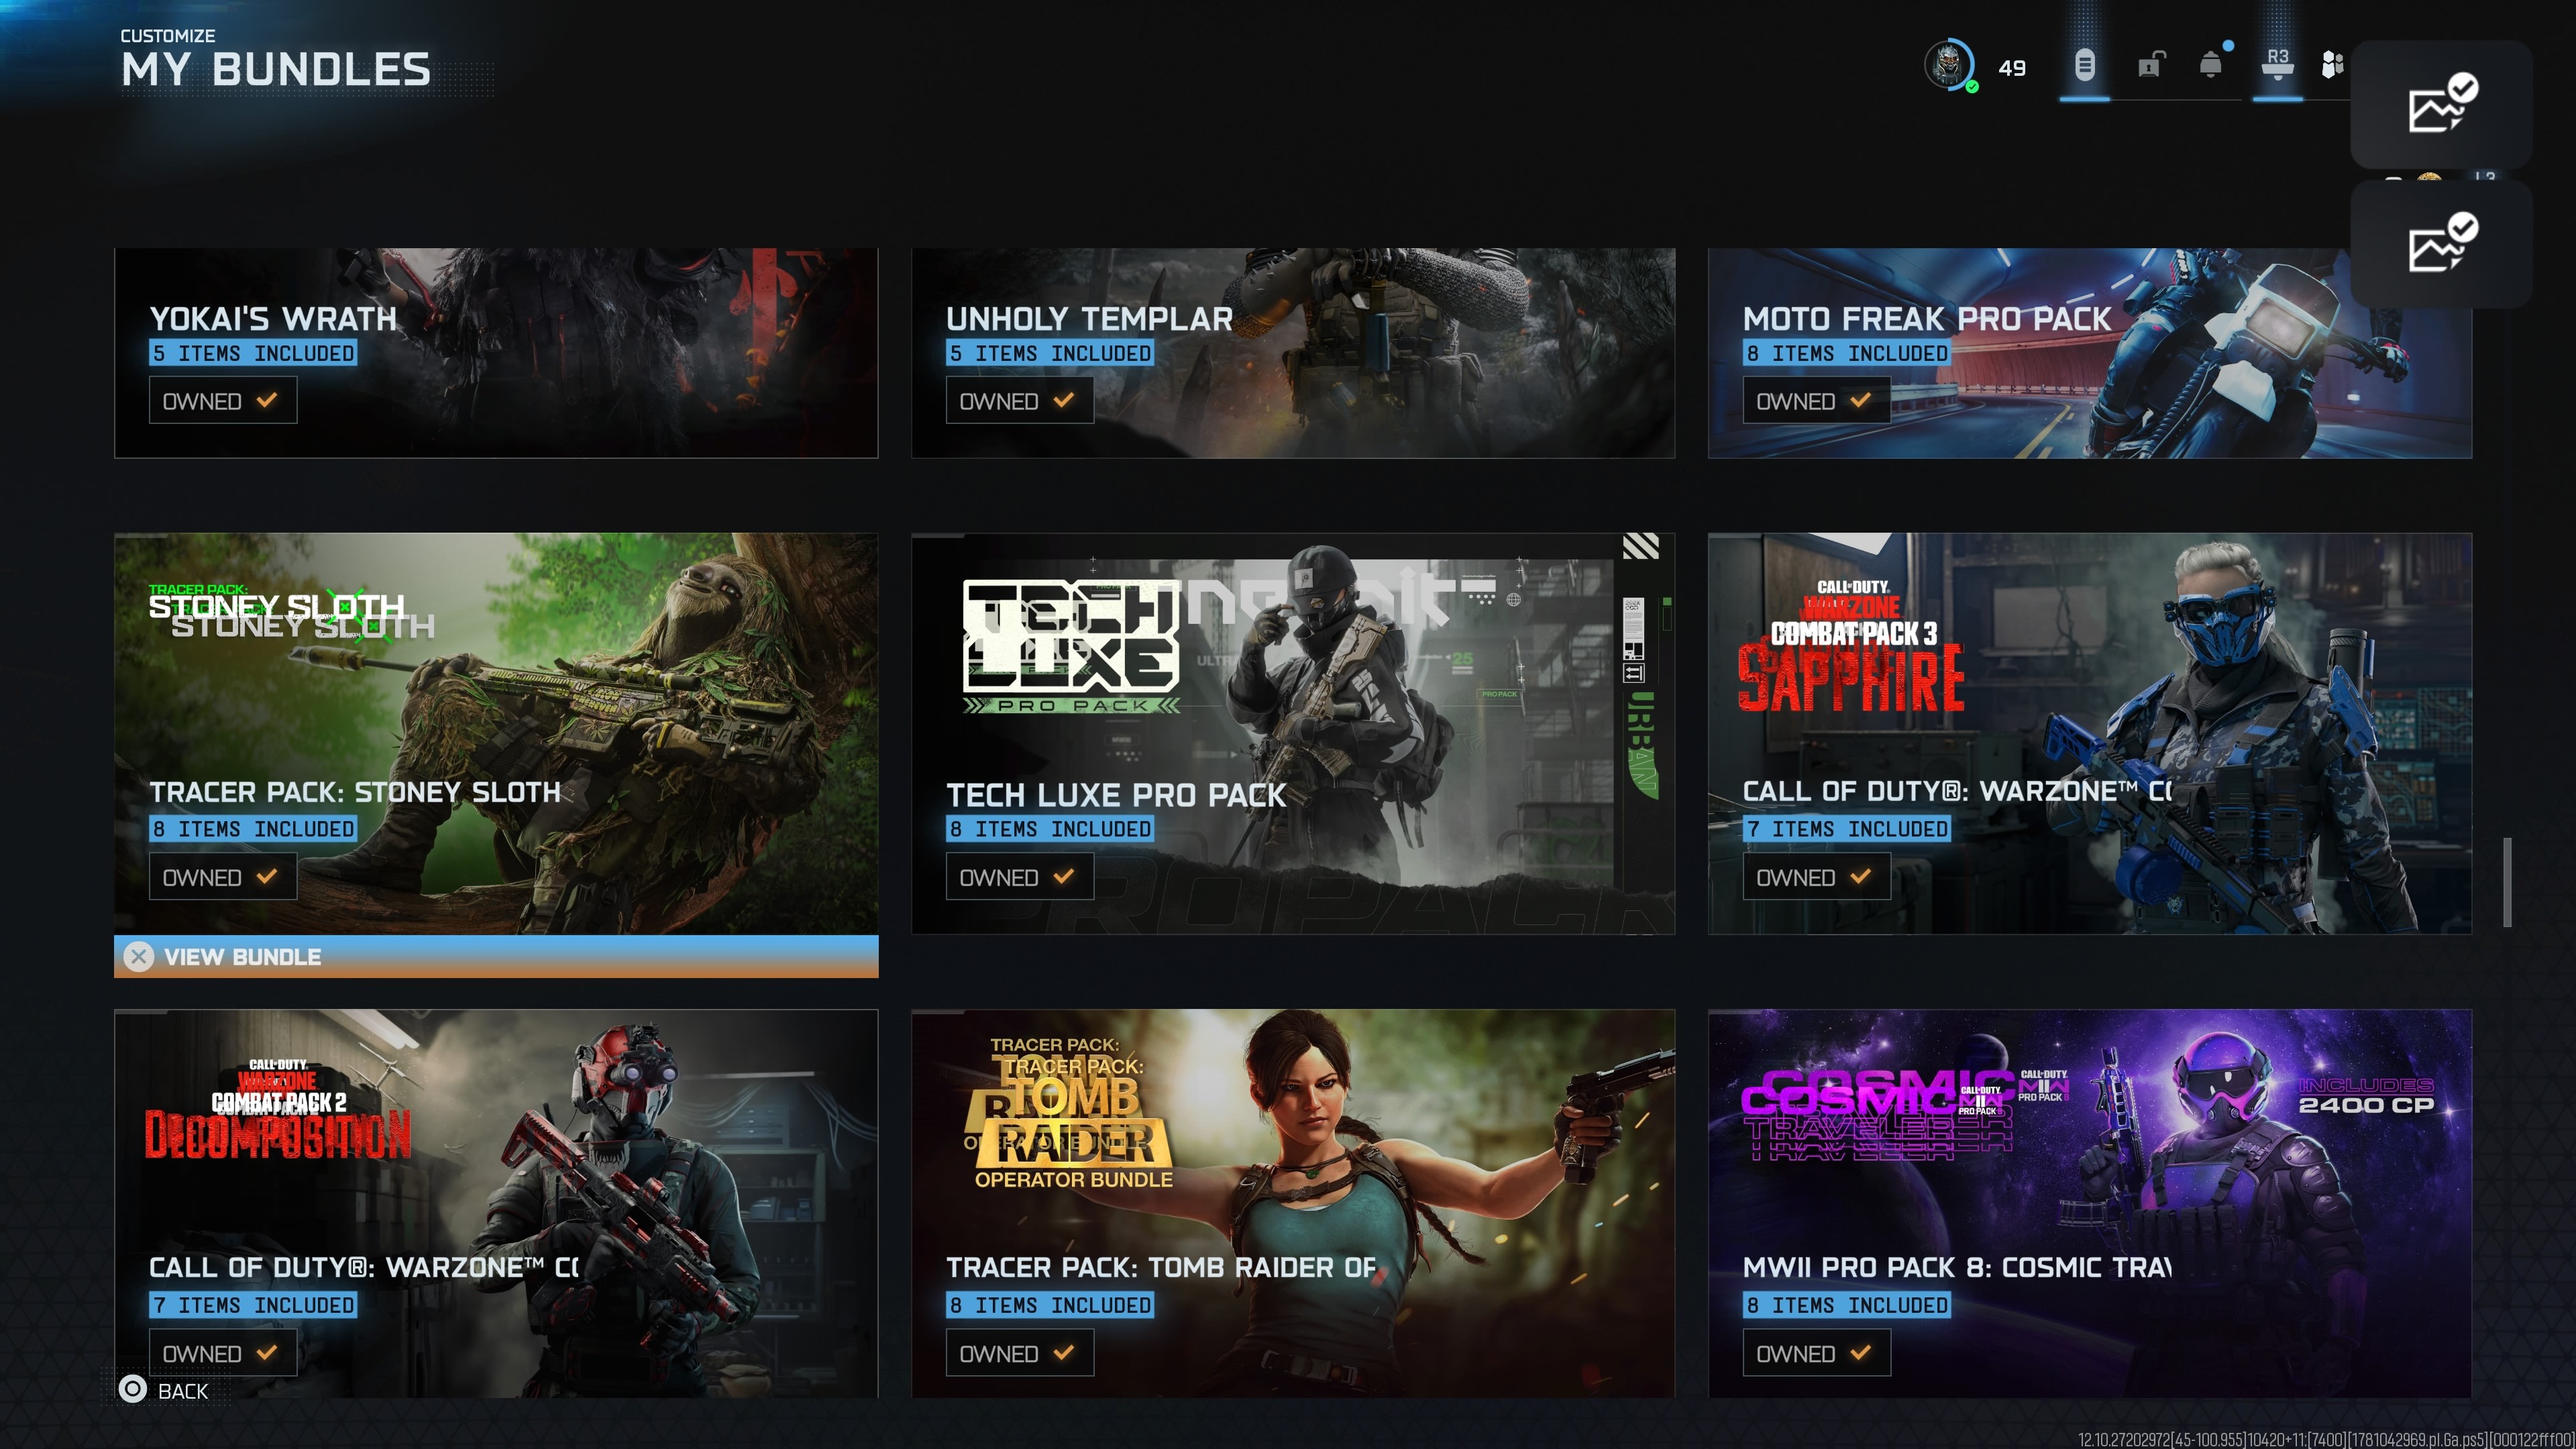Screen dimensions: 2576x1449
Task: Click "8 ITEMS INCLUDED" under Tech Luxe Pro Pack
Action: (x=1050, y=829)
